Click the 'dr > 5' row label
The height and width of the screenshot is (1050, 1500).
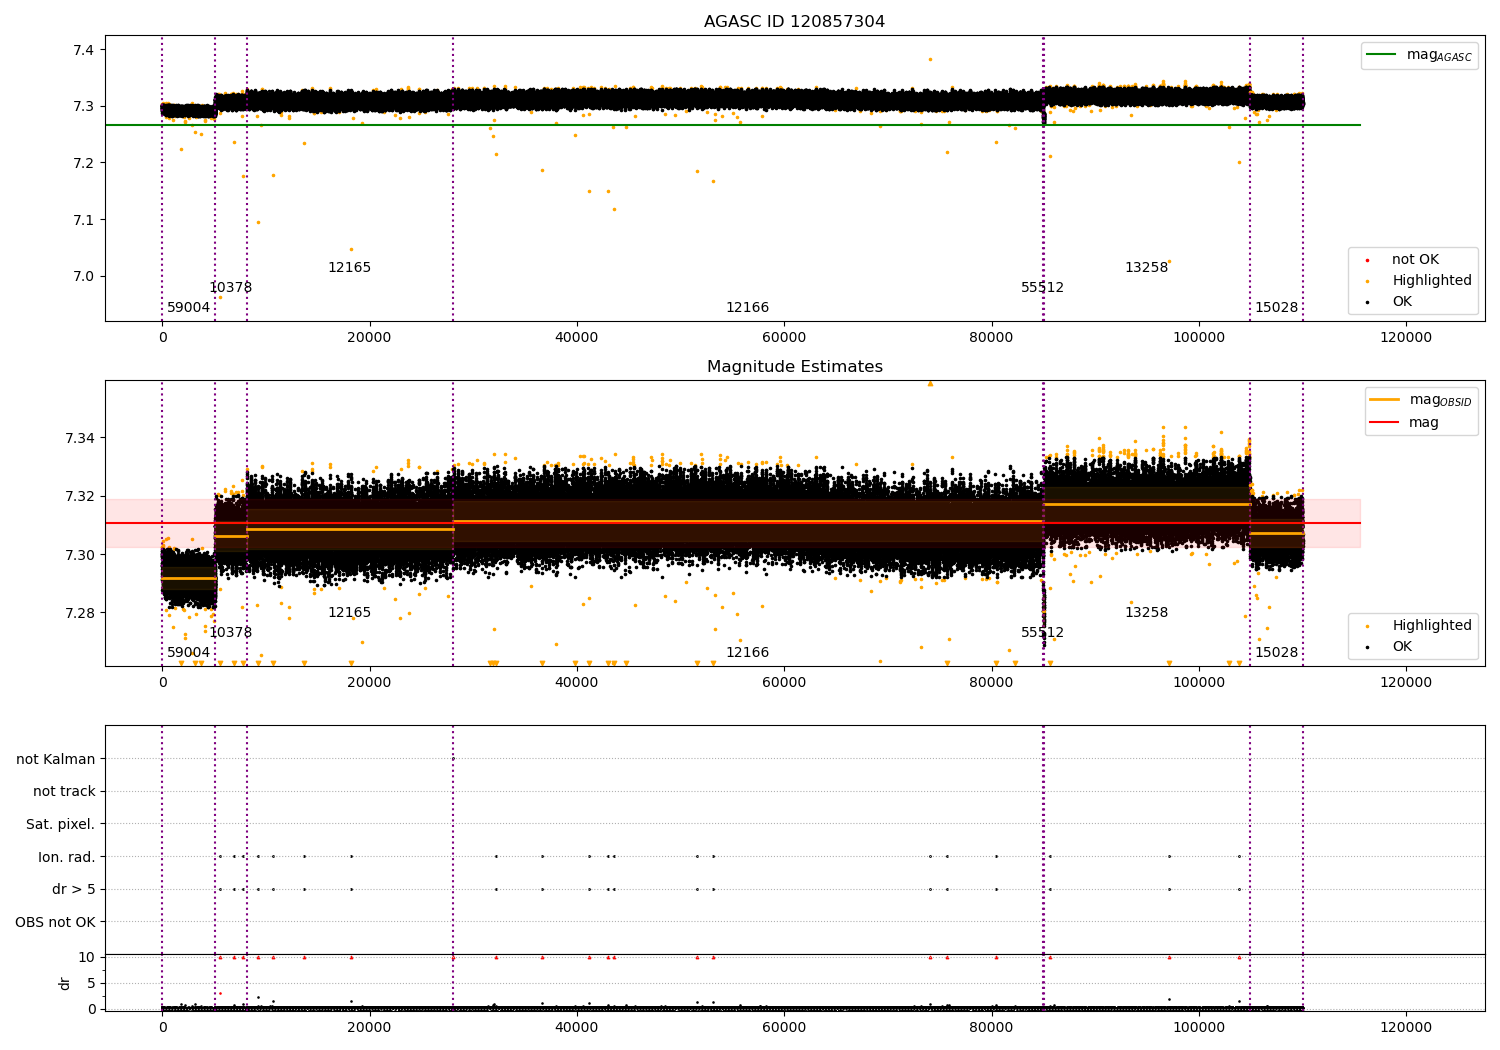74,890
